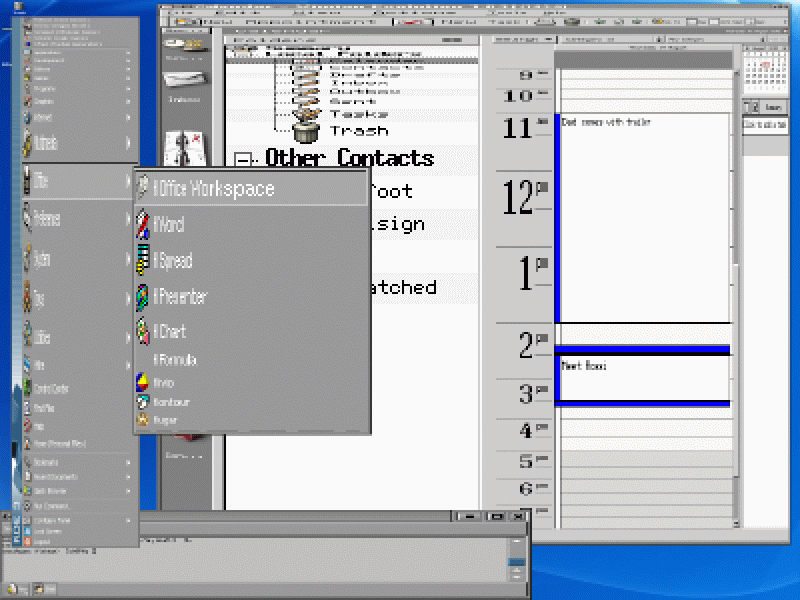Select KFormula in the Office submenu
800x600 pixels.
(174, 359)
